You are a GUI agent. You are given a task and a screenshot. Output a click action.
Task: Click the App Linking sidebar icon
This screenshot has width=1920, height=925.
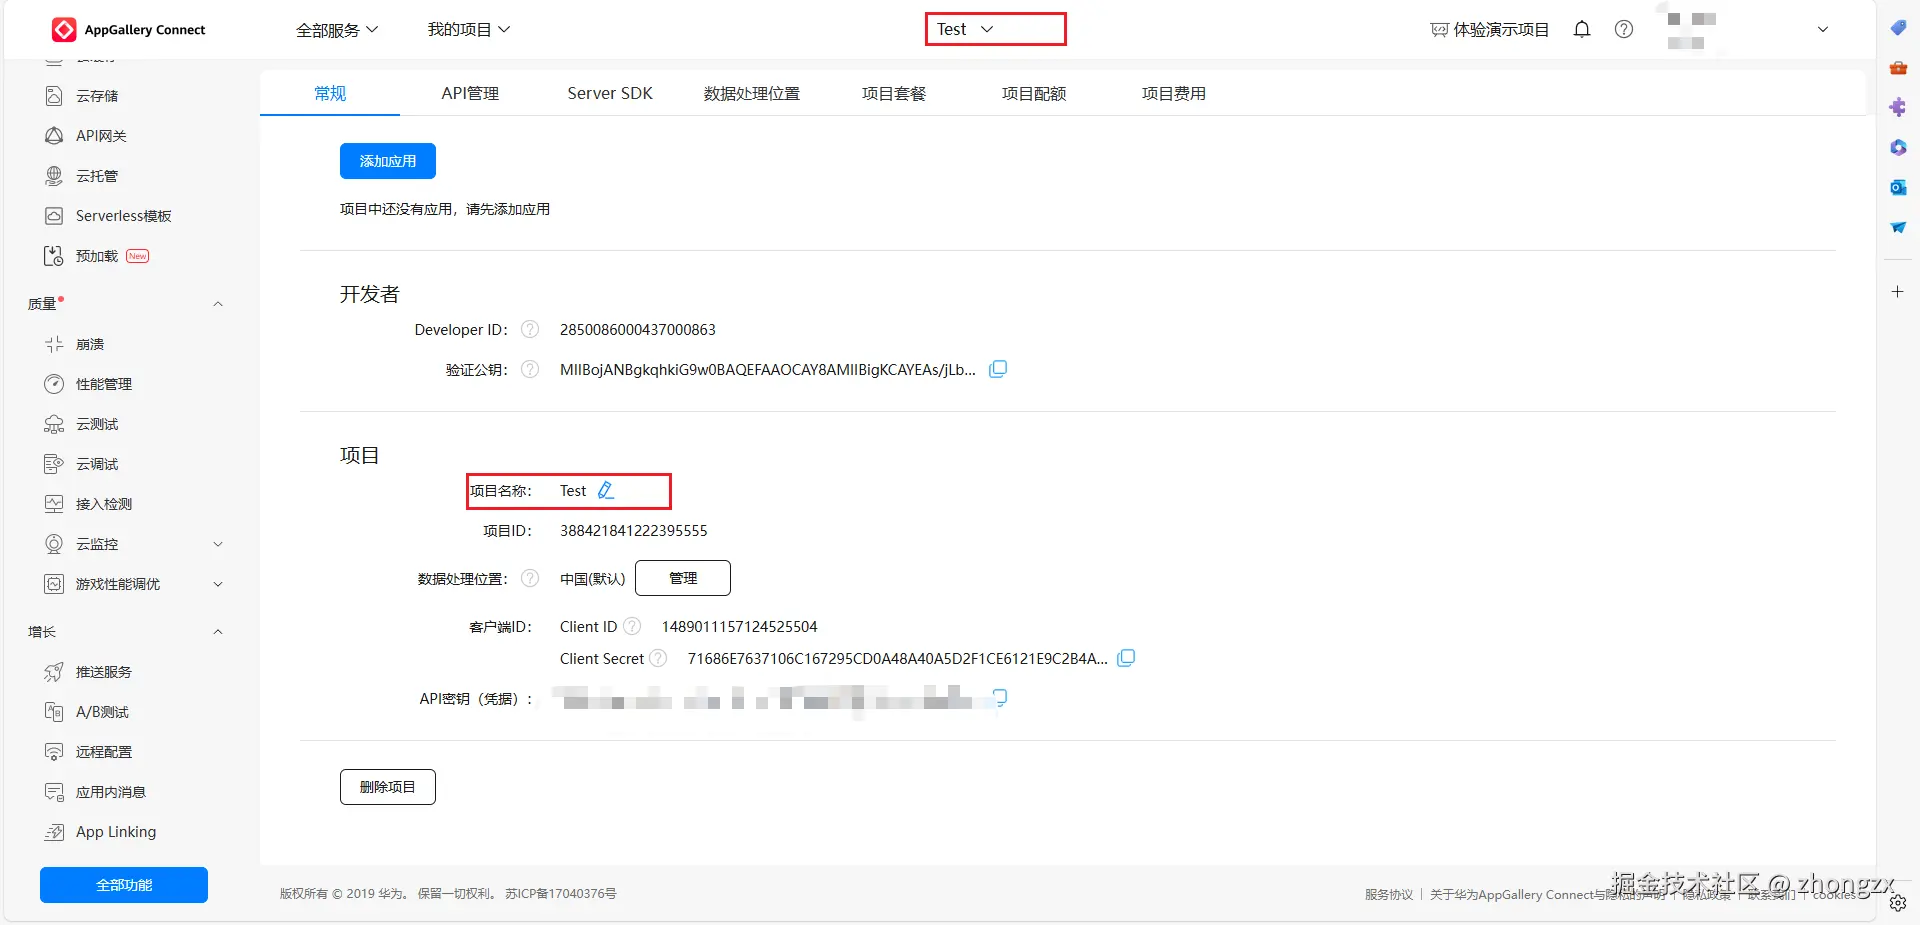point(54,832)
